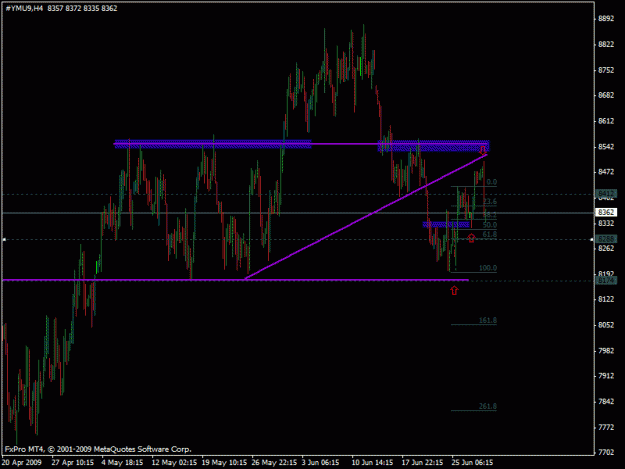Click the 7912 price axis label
625x469 pixels.
click(606, 376)
